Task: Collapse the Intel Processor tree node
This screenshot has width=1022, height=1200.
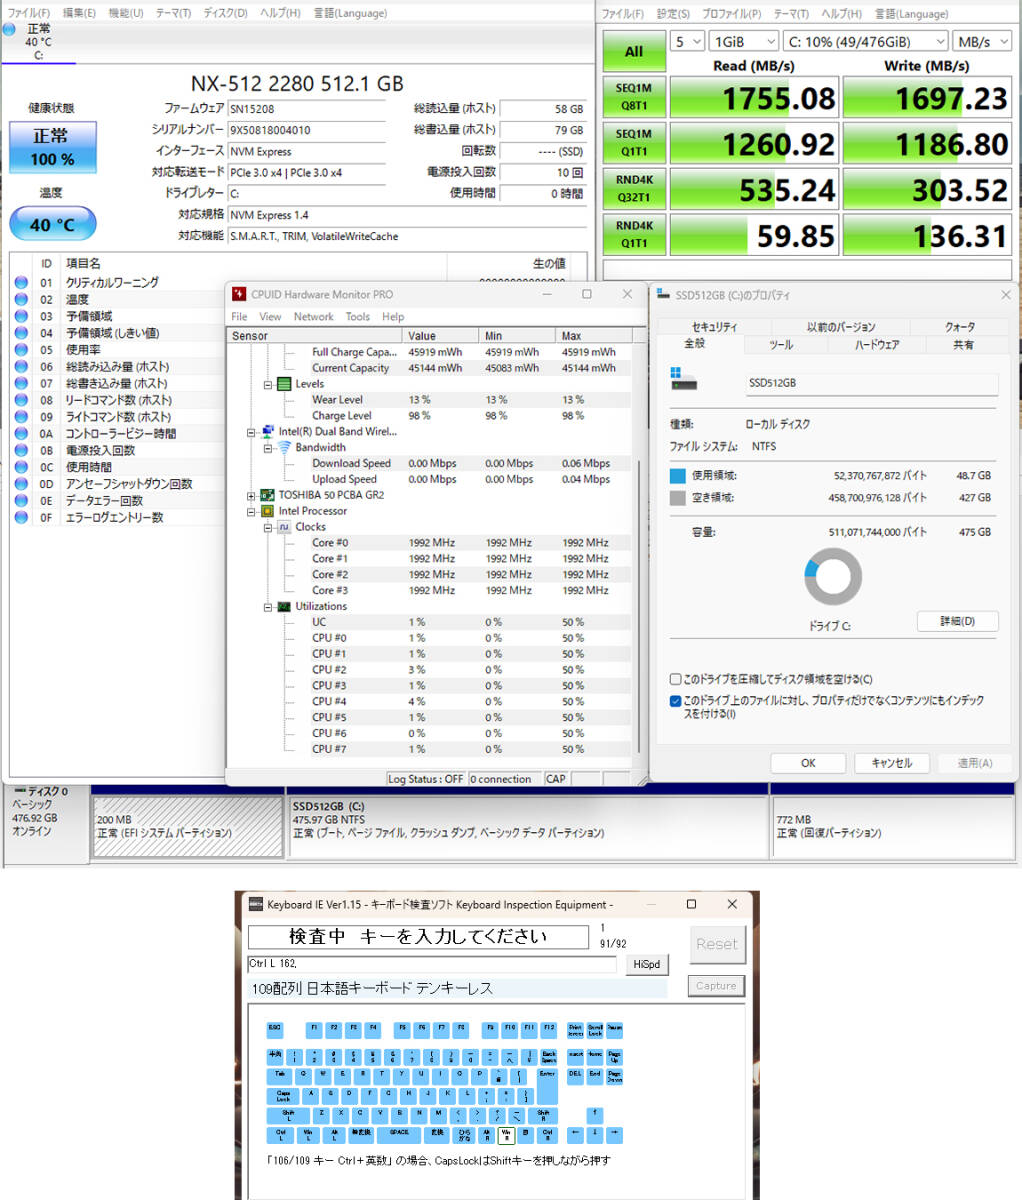Action: point(251,511)
